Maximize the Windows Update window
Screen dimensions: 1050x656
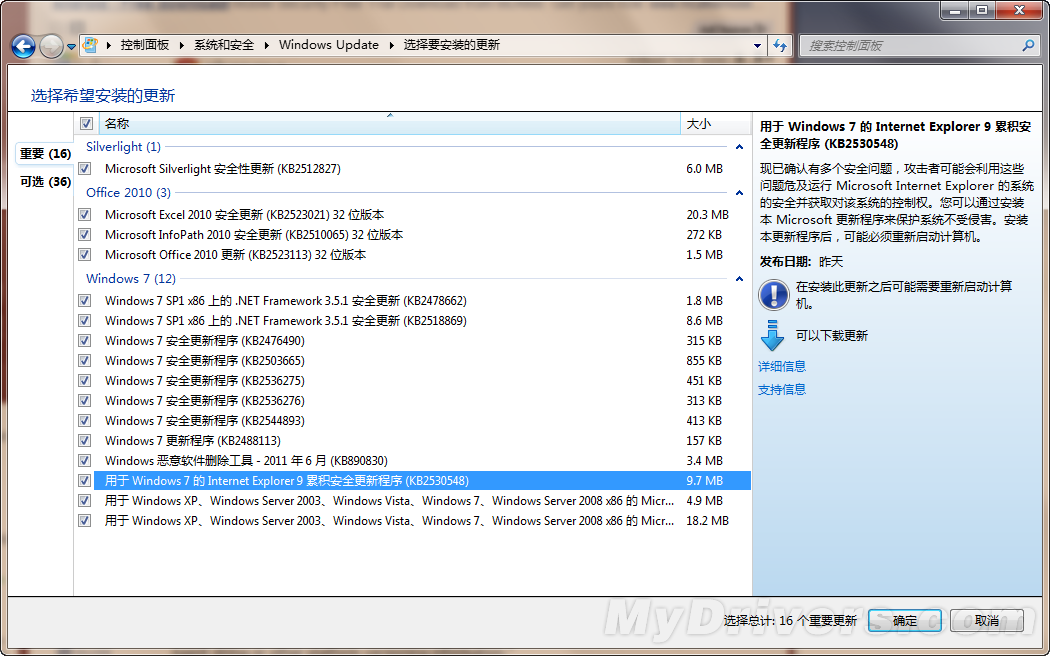pyautogui.click(x=982, y=10)
